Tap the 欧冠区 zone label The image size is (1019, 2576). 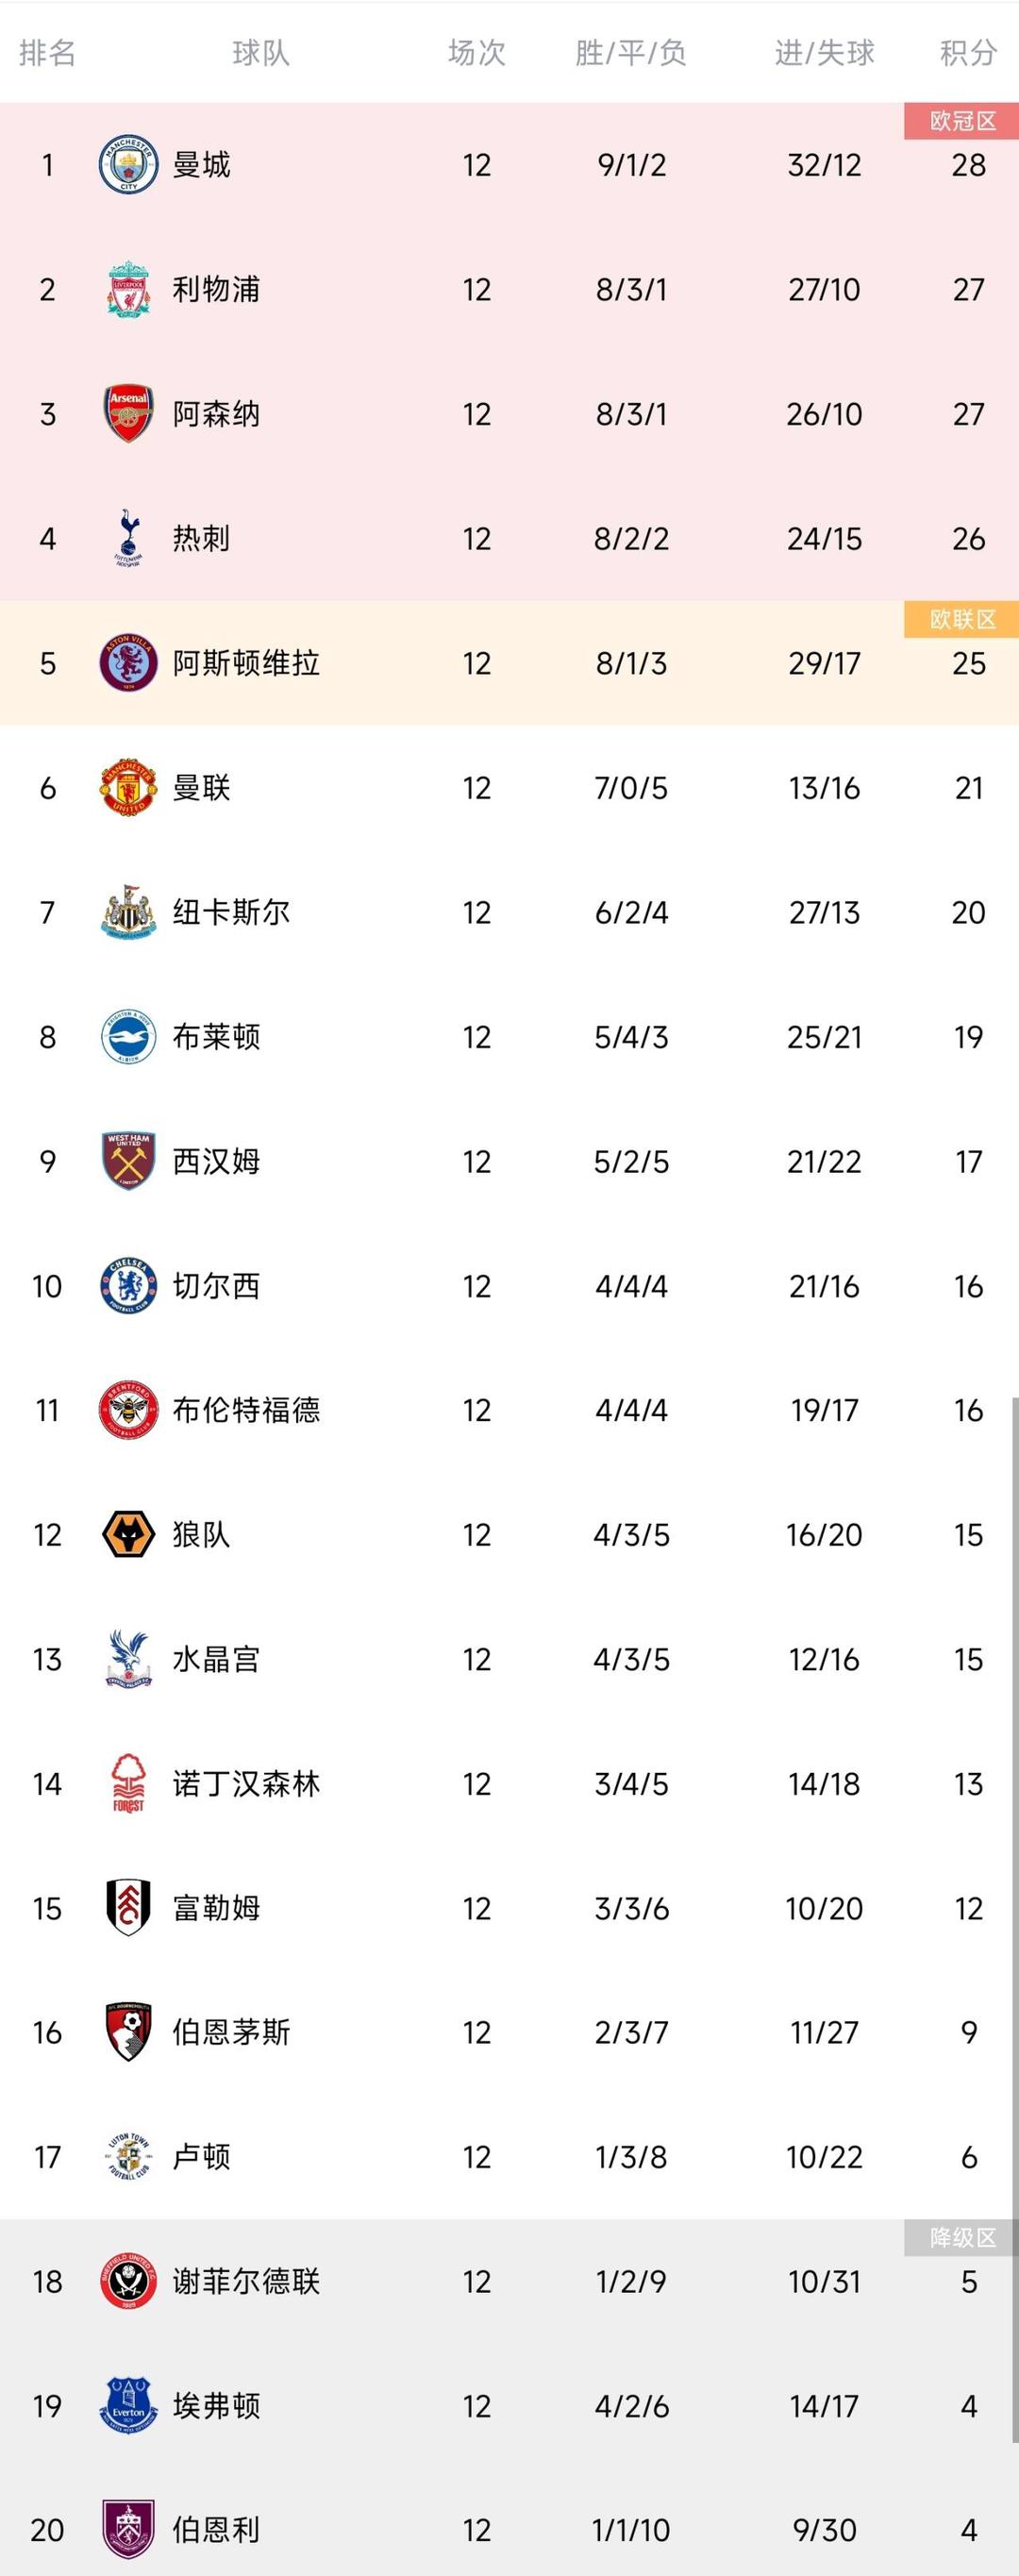[x=962, y=121]
